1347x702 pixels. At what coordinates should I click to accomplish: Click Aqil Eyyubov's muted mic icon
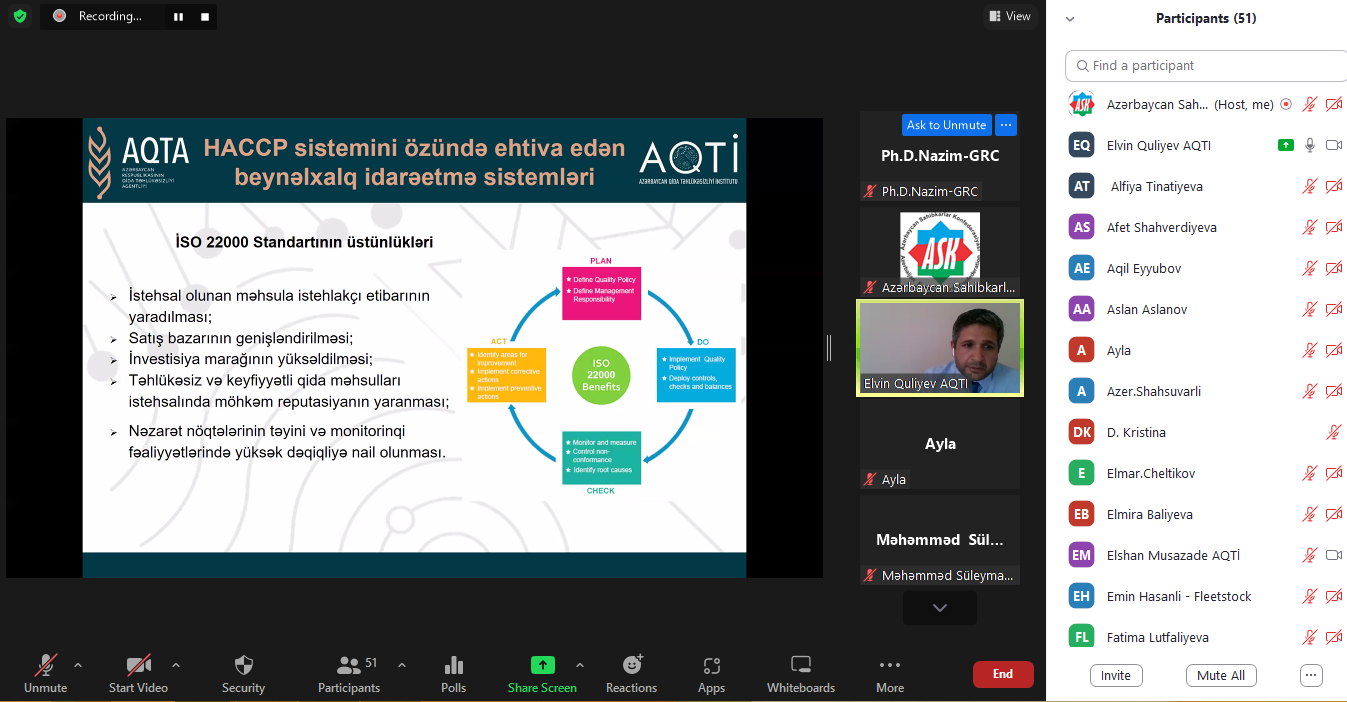(1309, 268)
